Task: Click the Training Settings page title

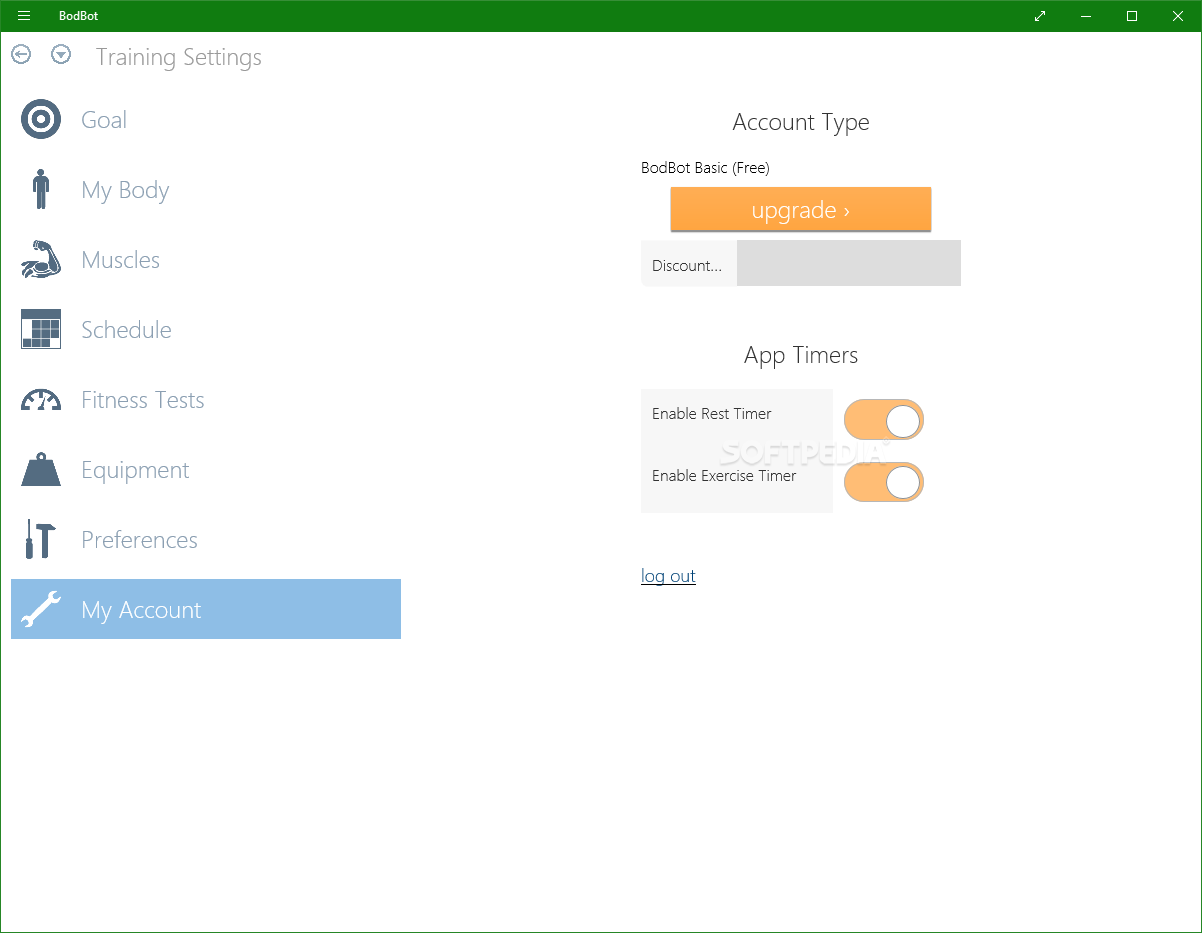Action: 179,57
